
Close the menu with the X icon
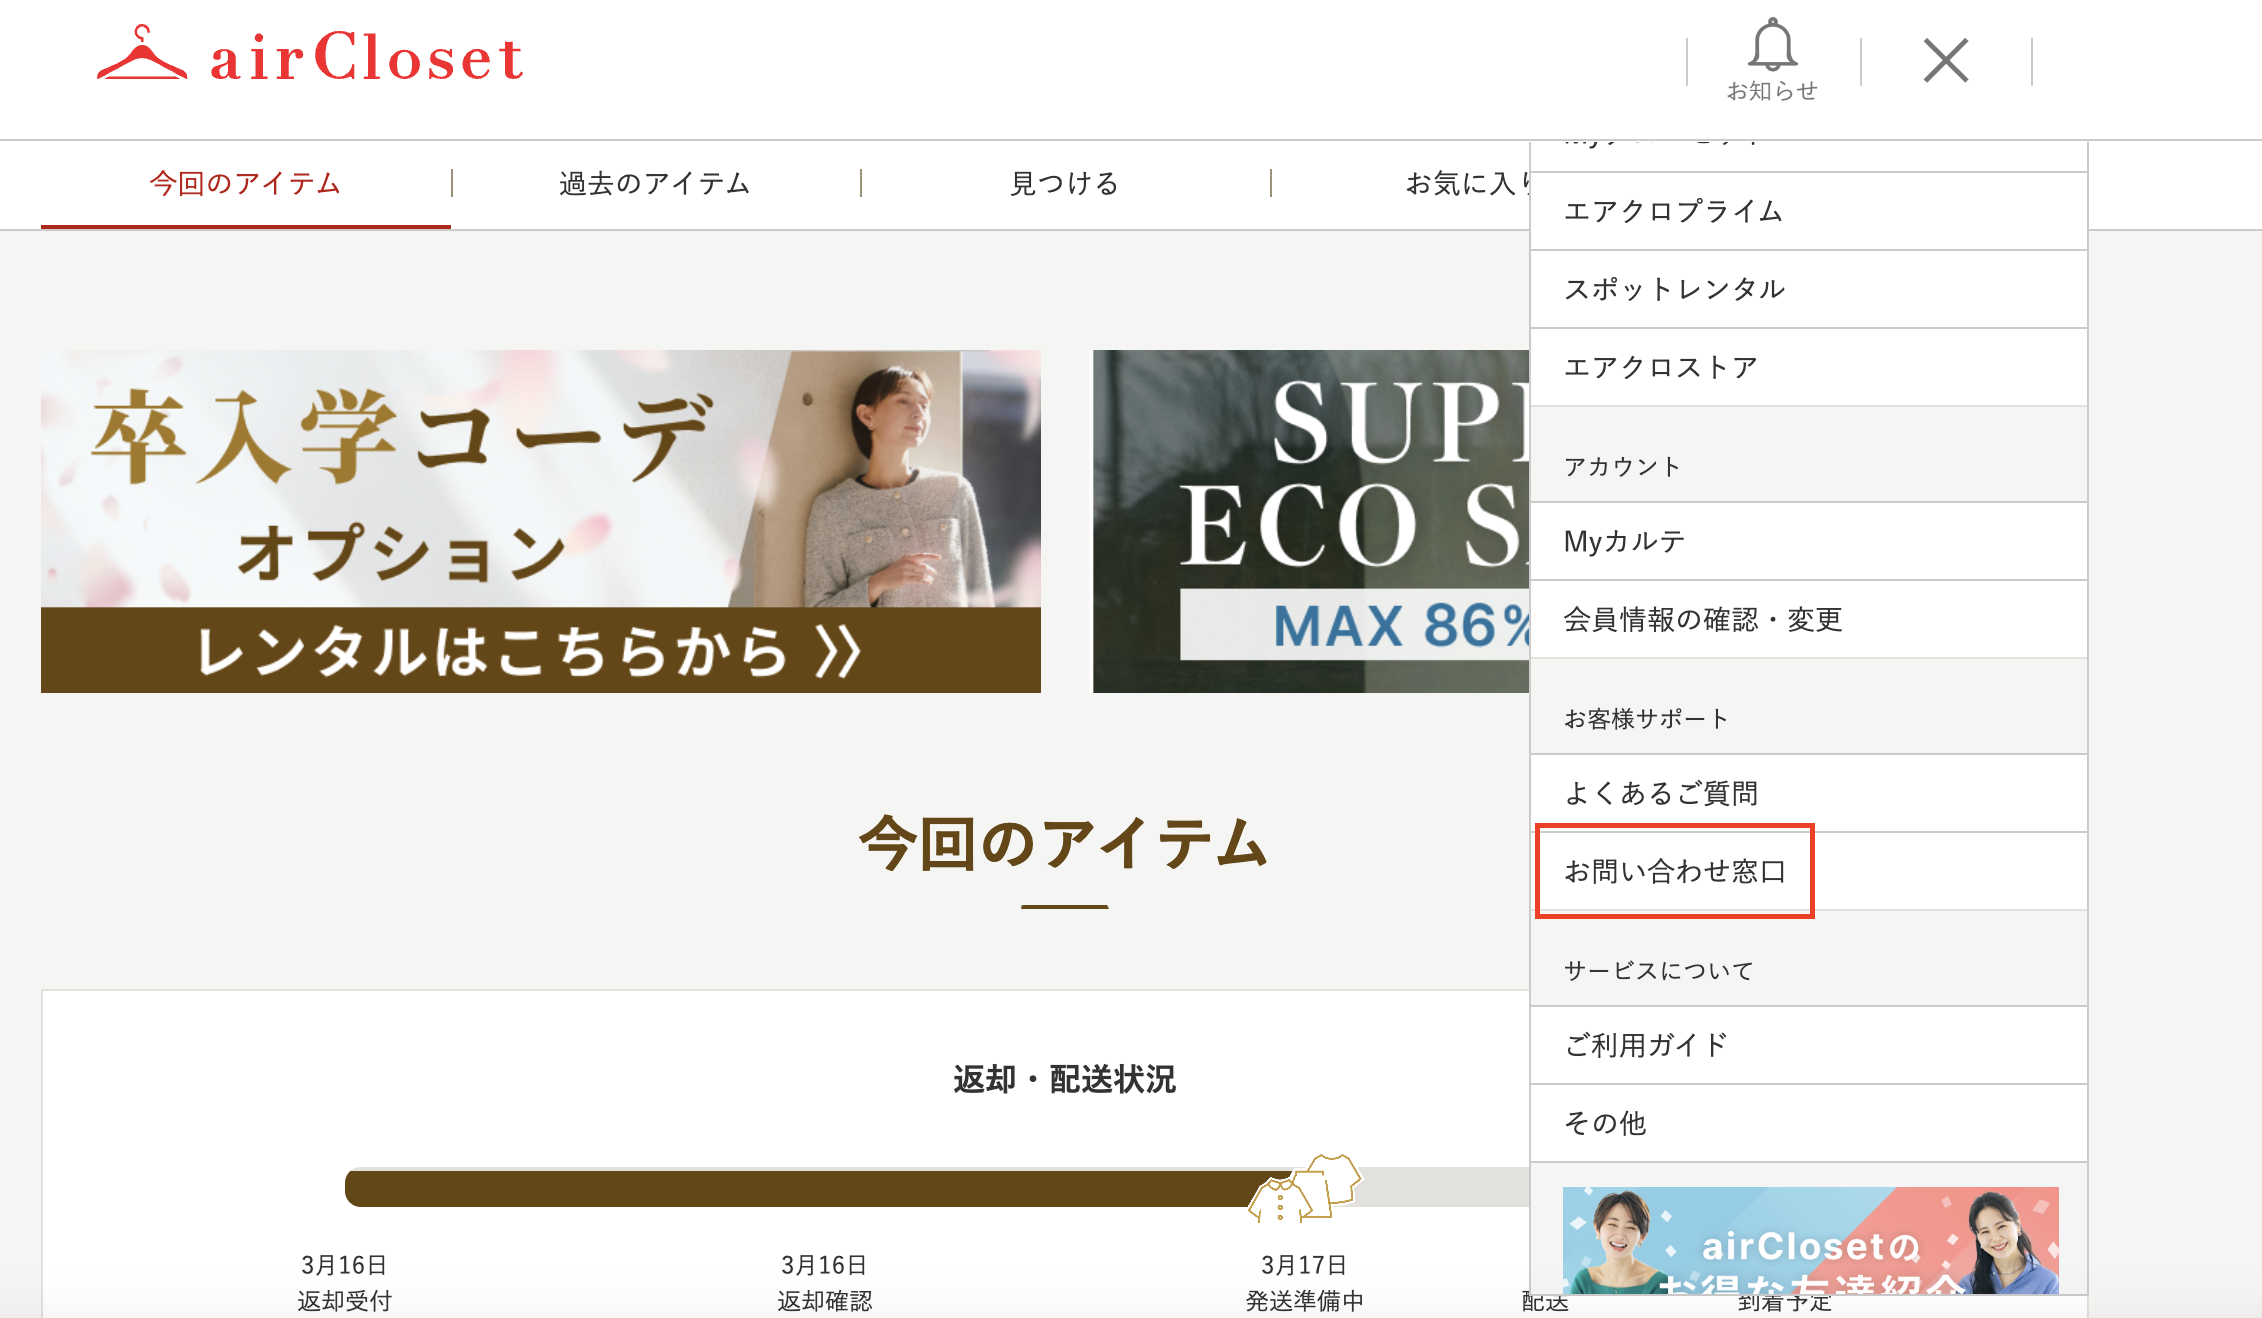coord(1945,60)
